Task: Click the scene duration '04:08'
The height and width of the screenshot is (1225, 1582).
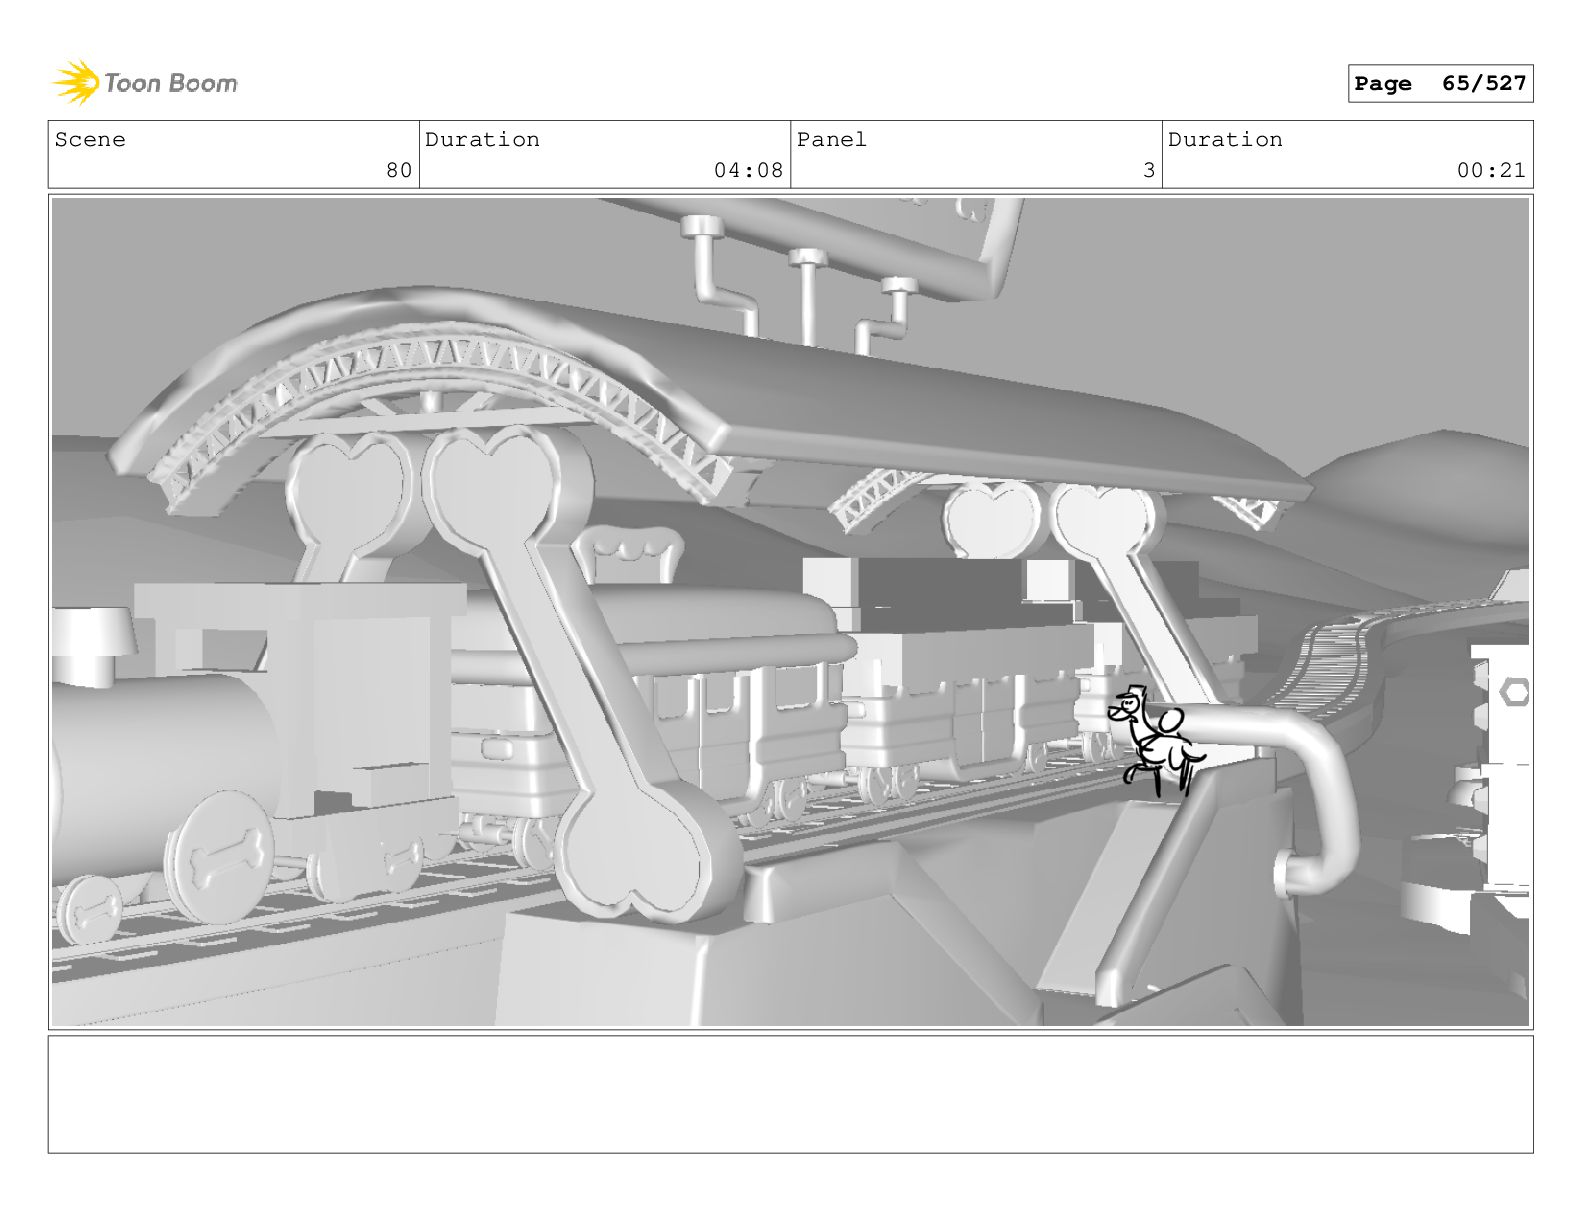Action: coord(748,170)
